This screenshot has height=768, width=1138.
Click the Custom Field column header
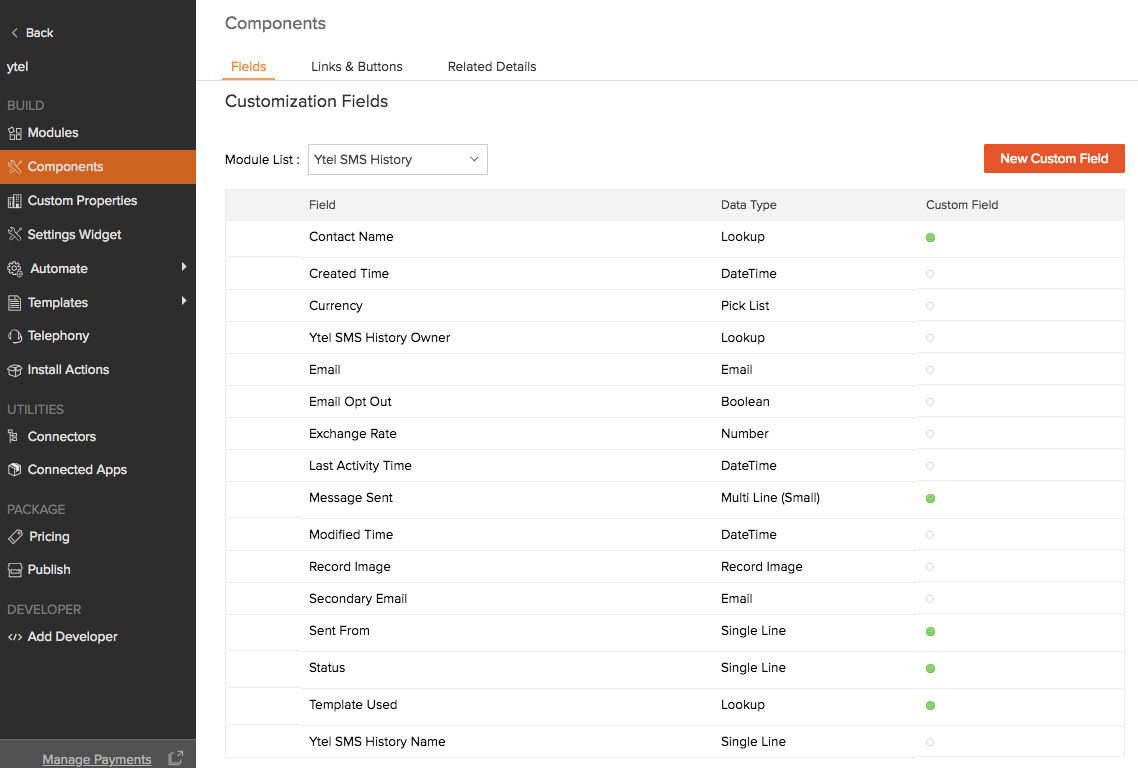coord(962,205)
